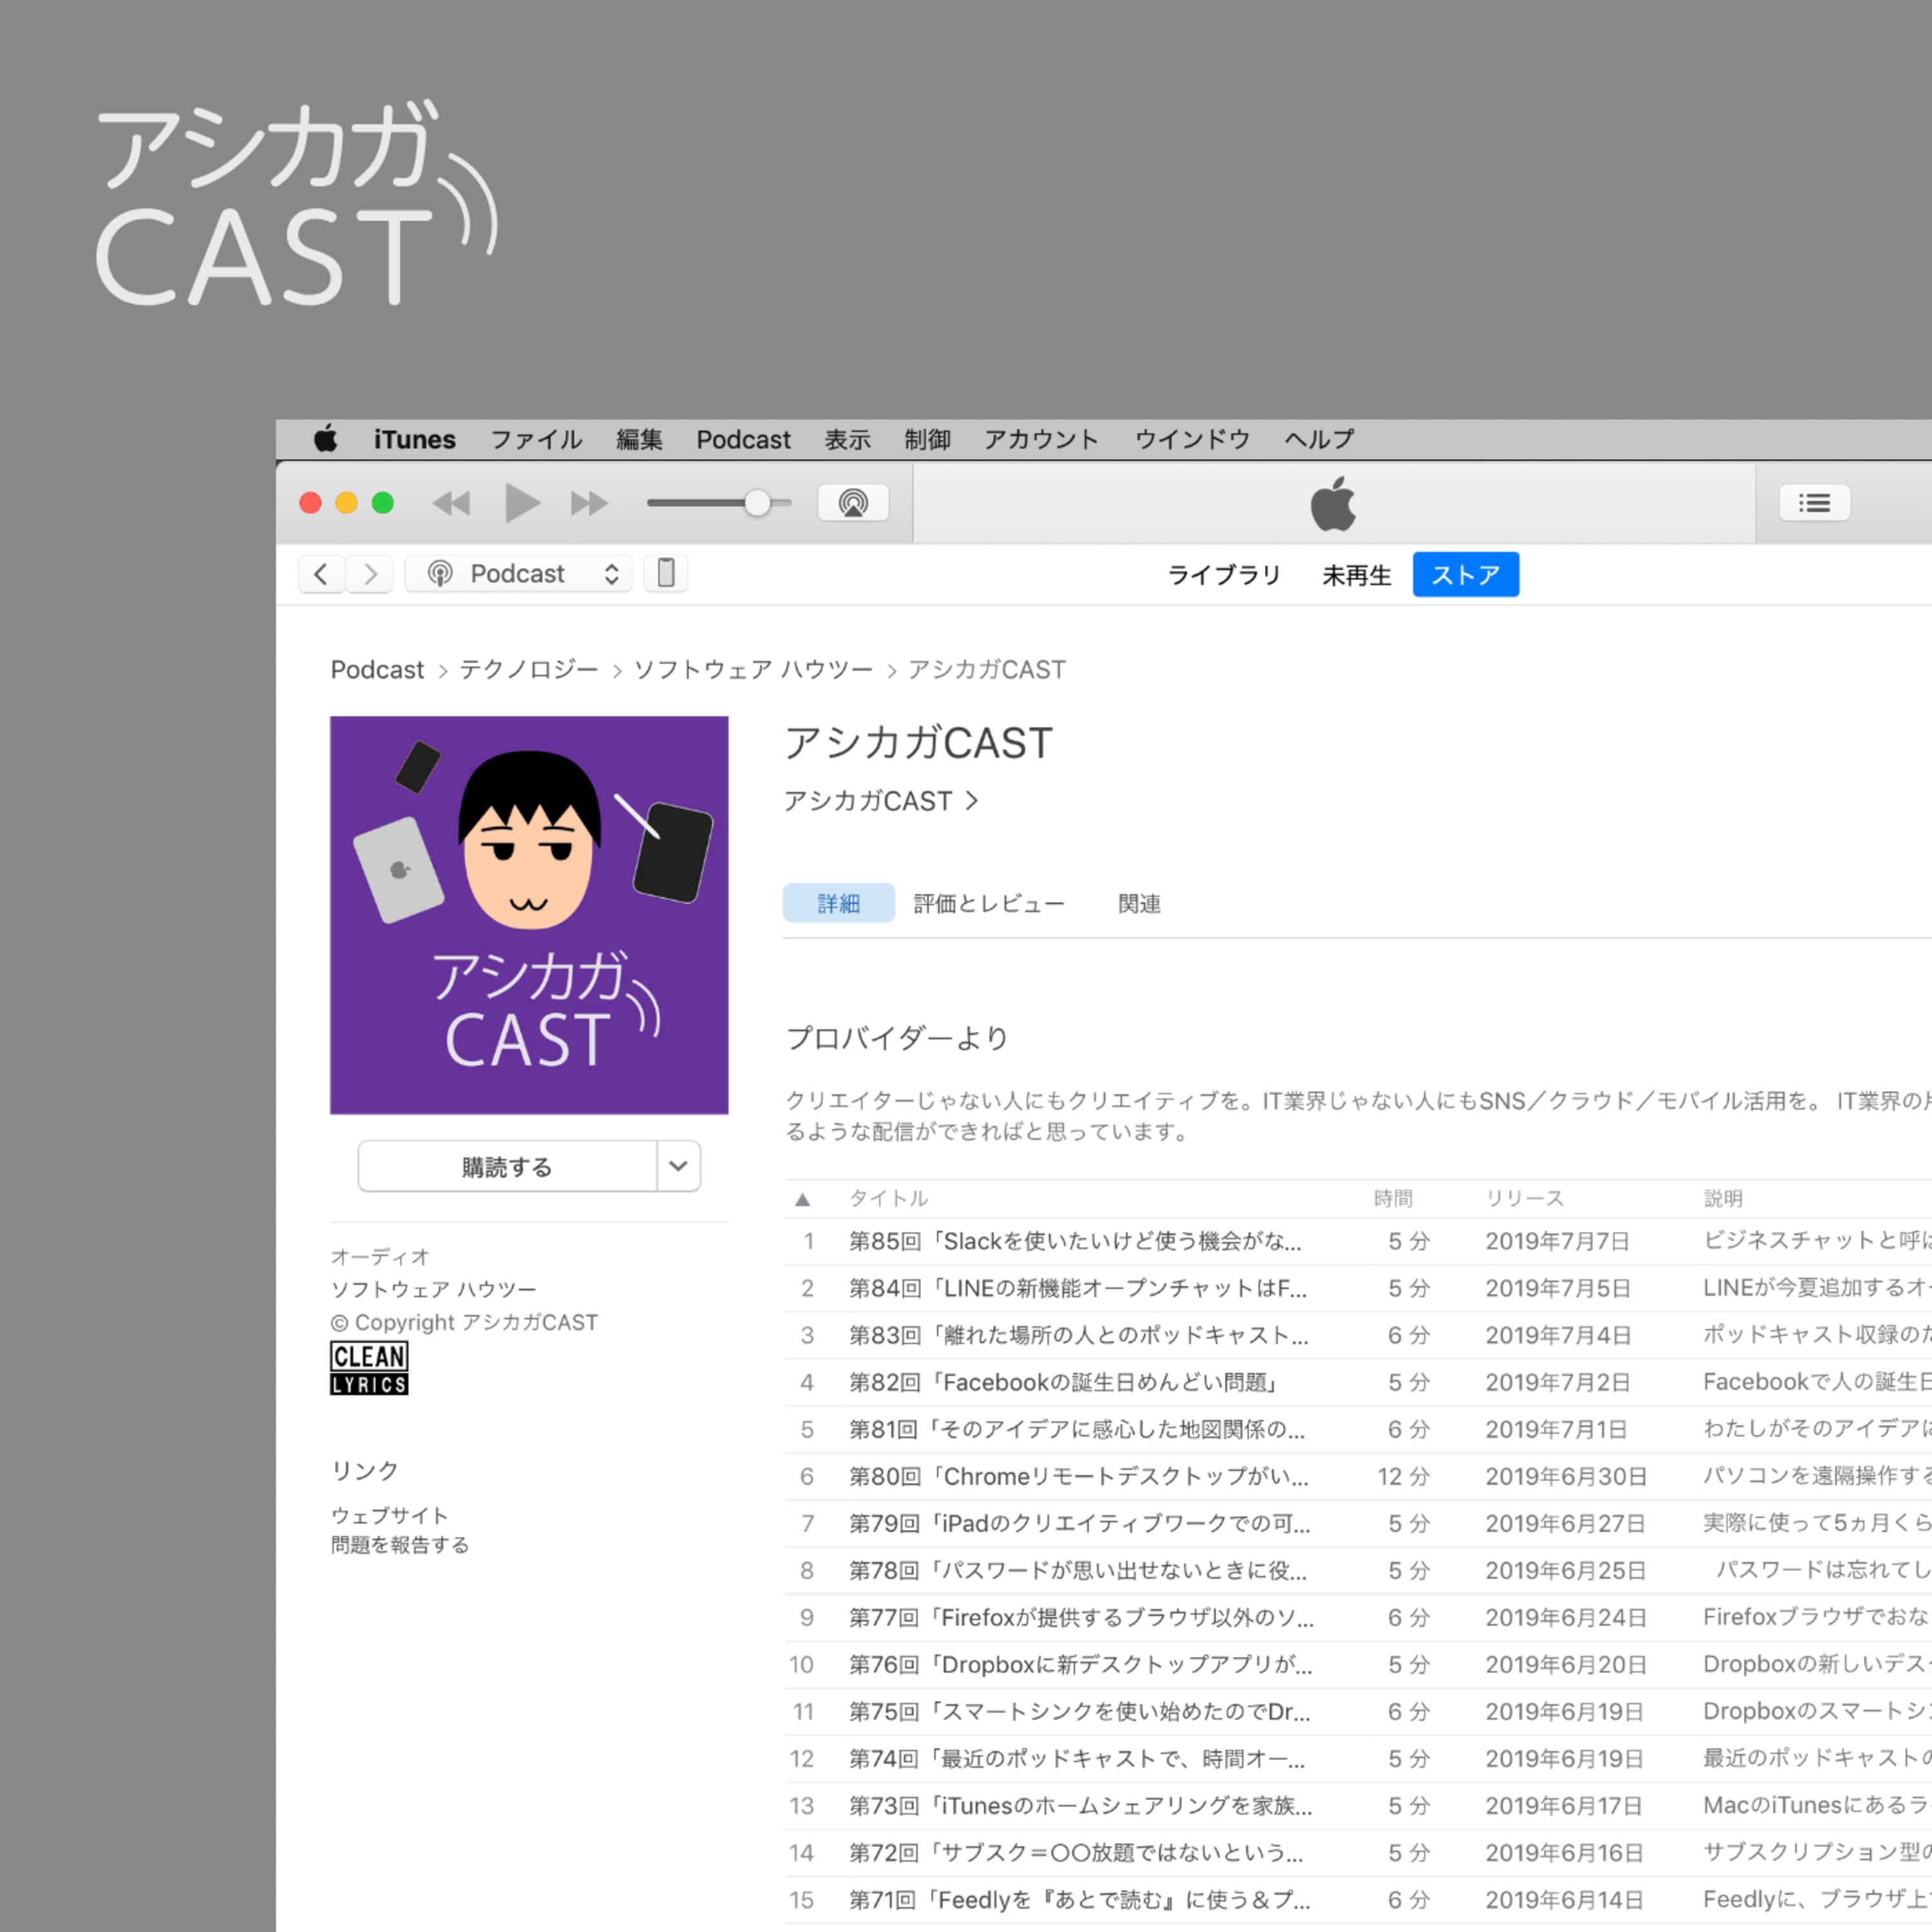Select episode 第78回 パスワード row
This screenshot has height=1932, width=1932.
point(1358,1570)
